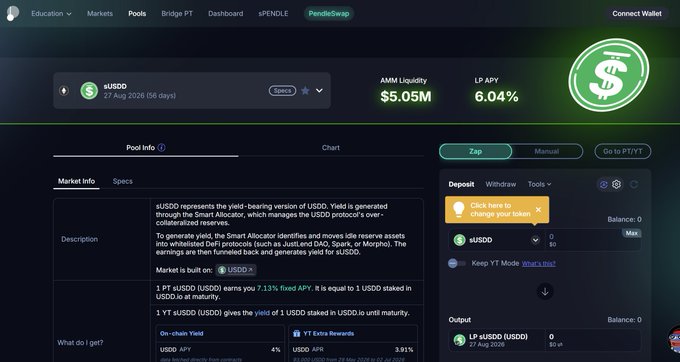Open the Pools nav item
The height and width of the screenshot is (362, 680).
point(137,13)
